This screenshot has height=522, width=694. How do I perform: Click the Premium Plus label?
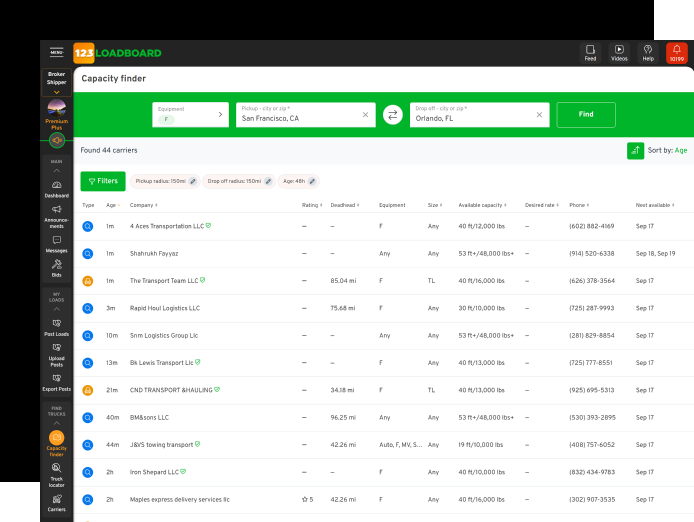tap(57, 124)
